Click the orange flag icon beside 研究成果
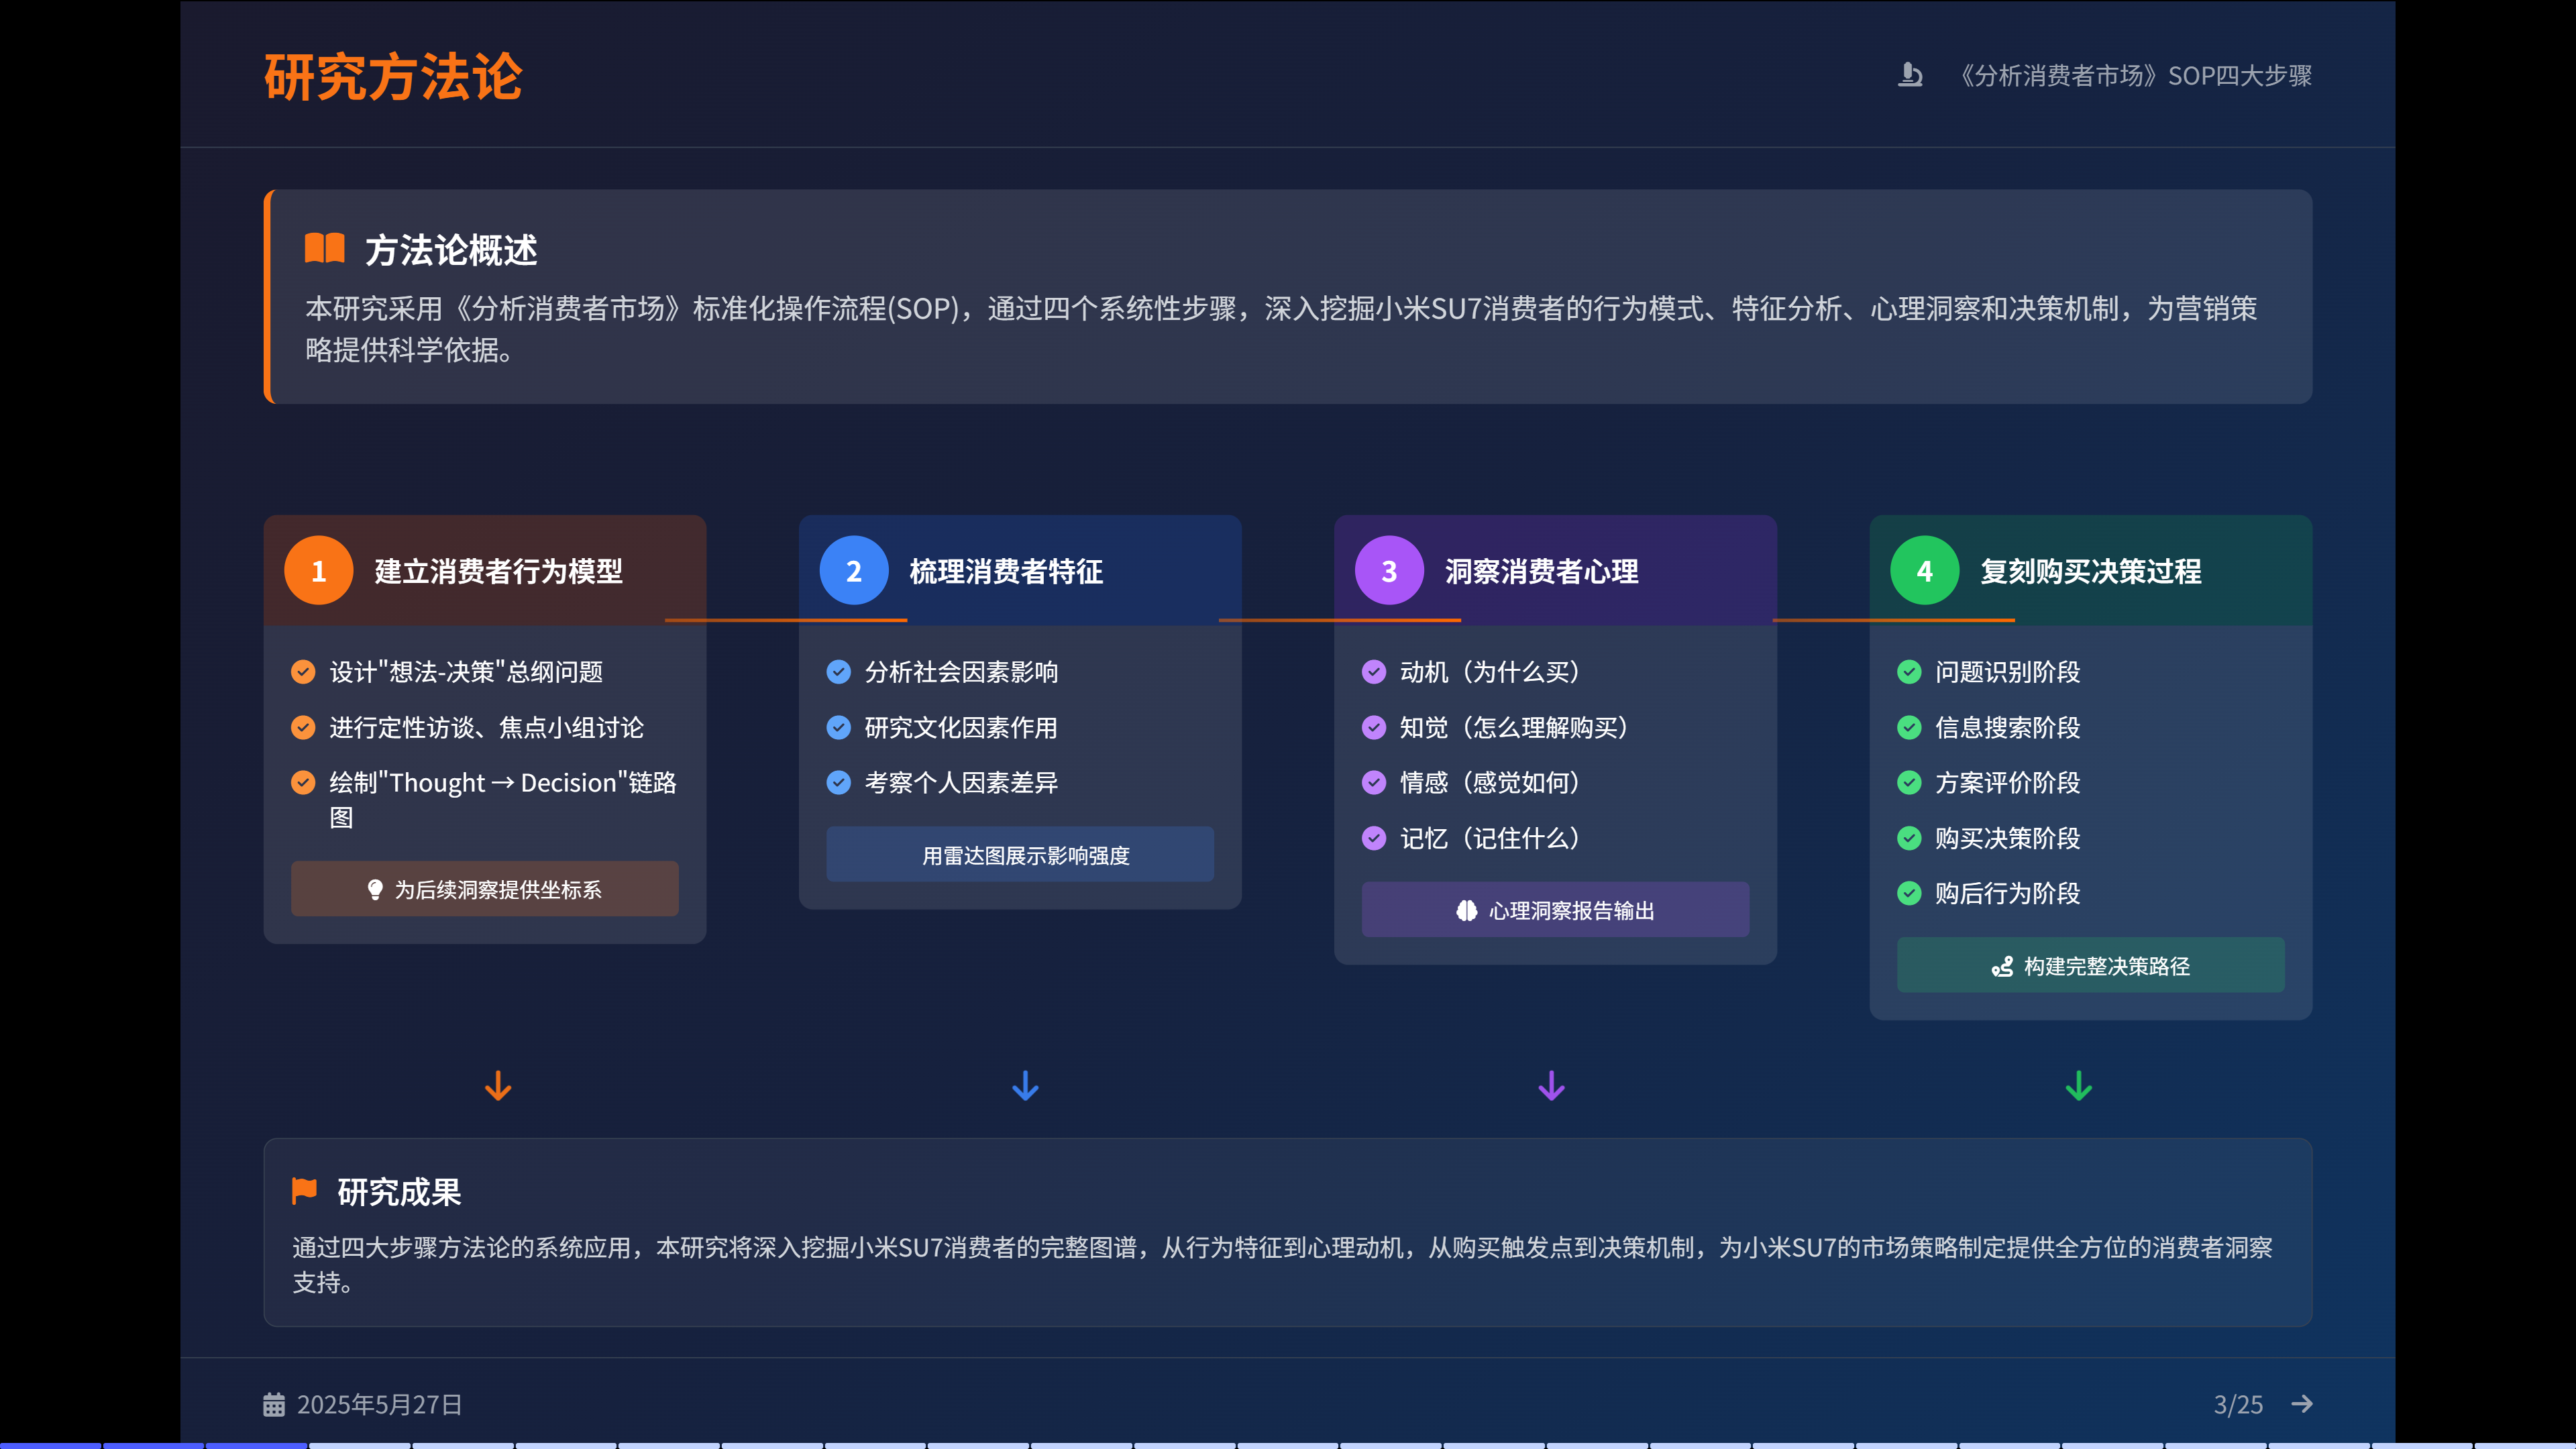2576x1449 pixels. coord(304,1190)
